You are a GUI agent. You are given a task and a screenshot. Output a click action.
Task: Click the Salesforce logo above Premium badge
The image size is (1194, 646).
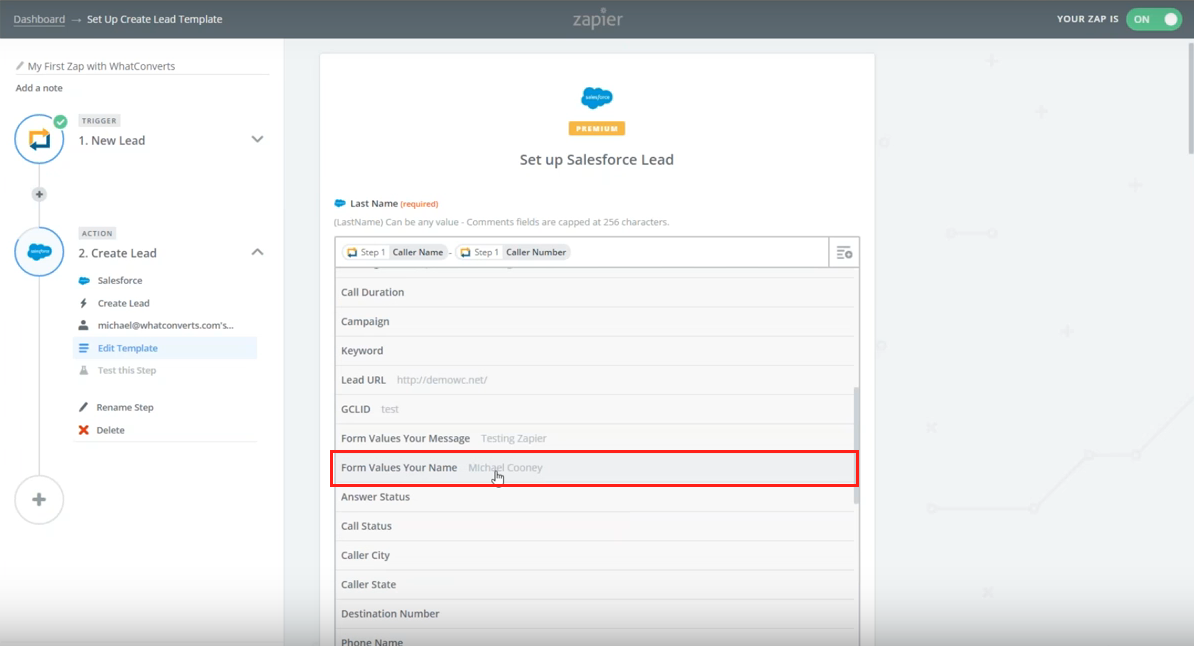pos(596,98)
